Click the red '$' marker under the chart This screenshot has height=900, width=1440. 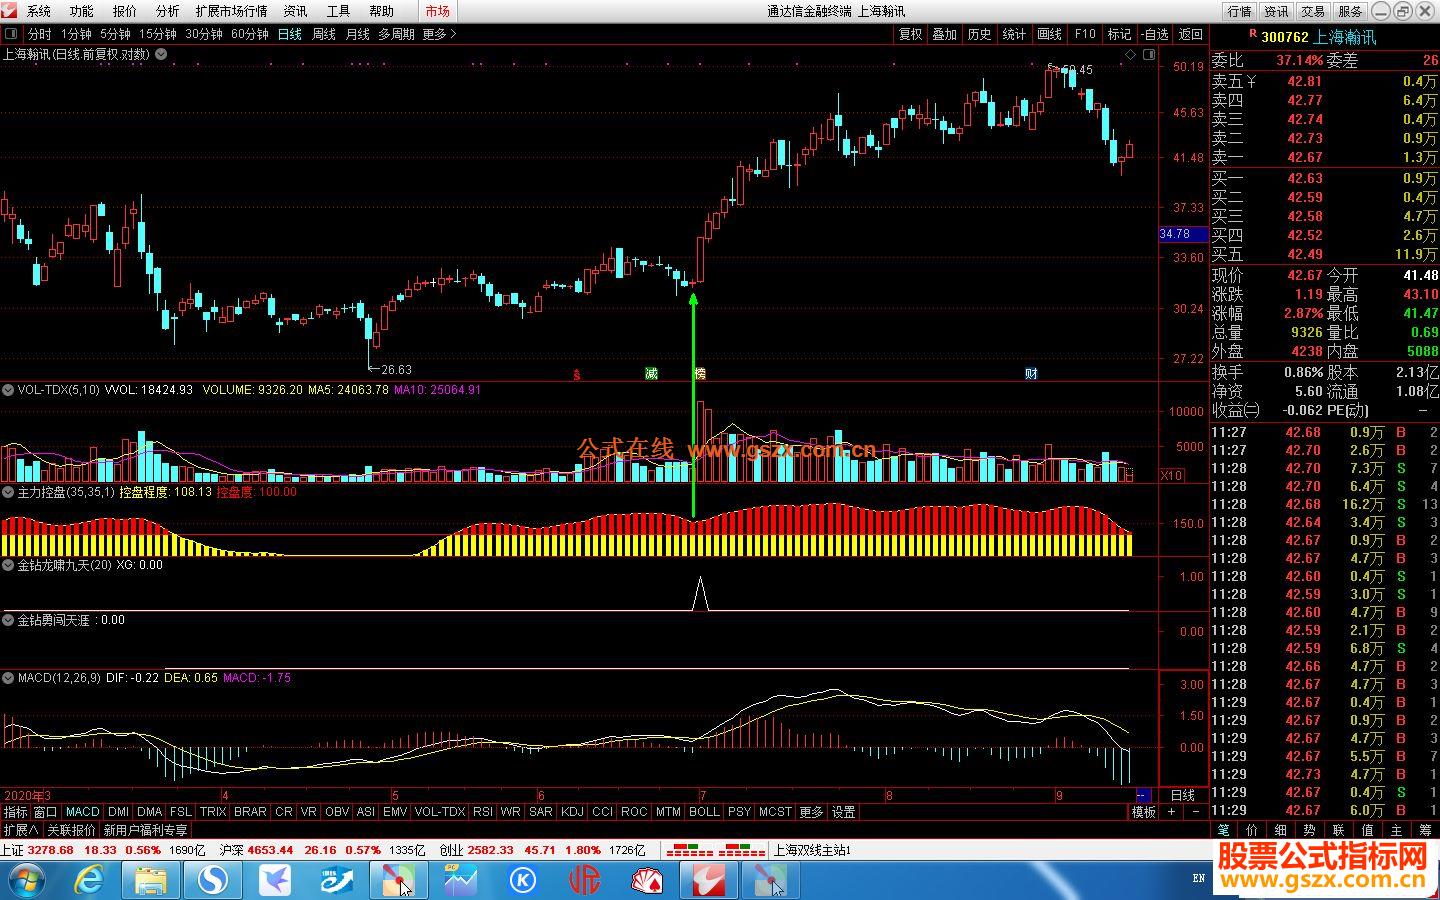tap(576, 375)
